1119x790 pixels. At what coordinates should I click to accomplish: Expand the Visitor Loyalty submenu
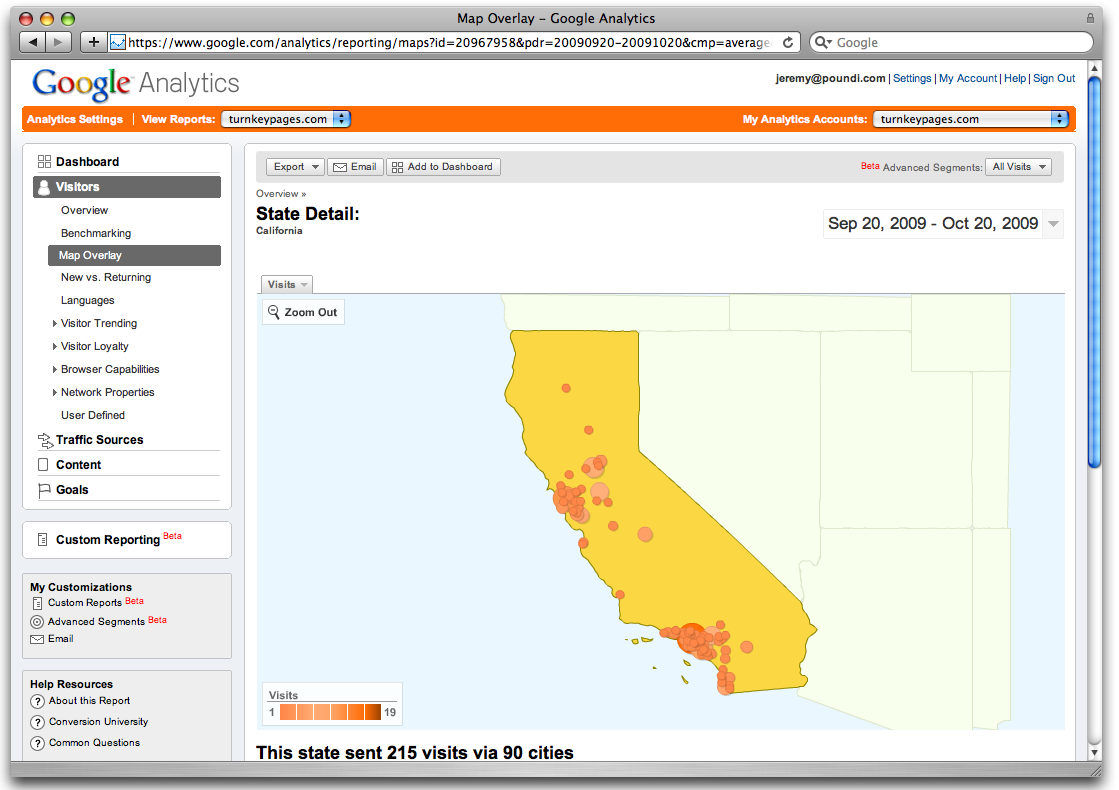click(x=55, y=346)
